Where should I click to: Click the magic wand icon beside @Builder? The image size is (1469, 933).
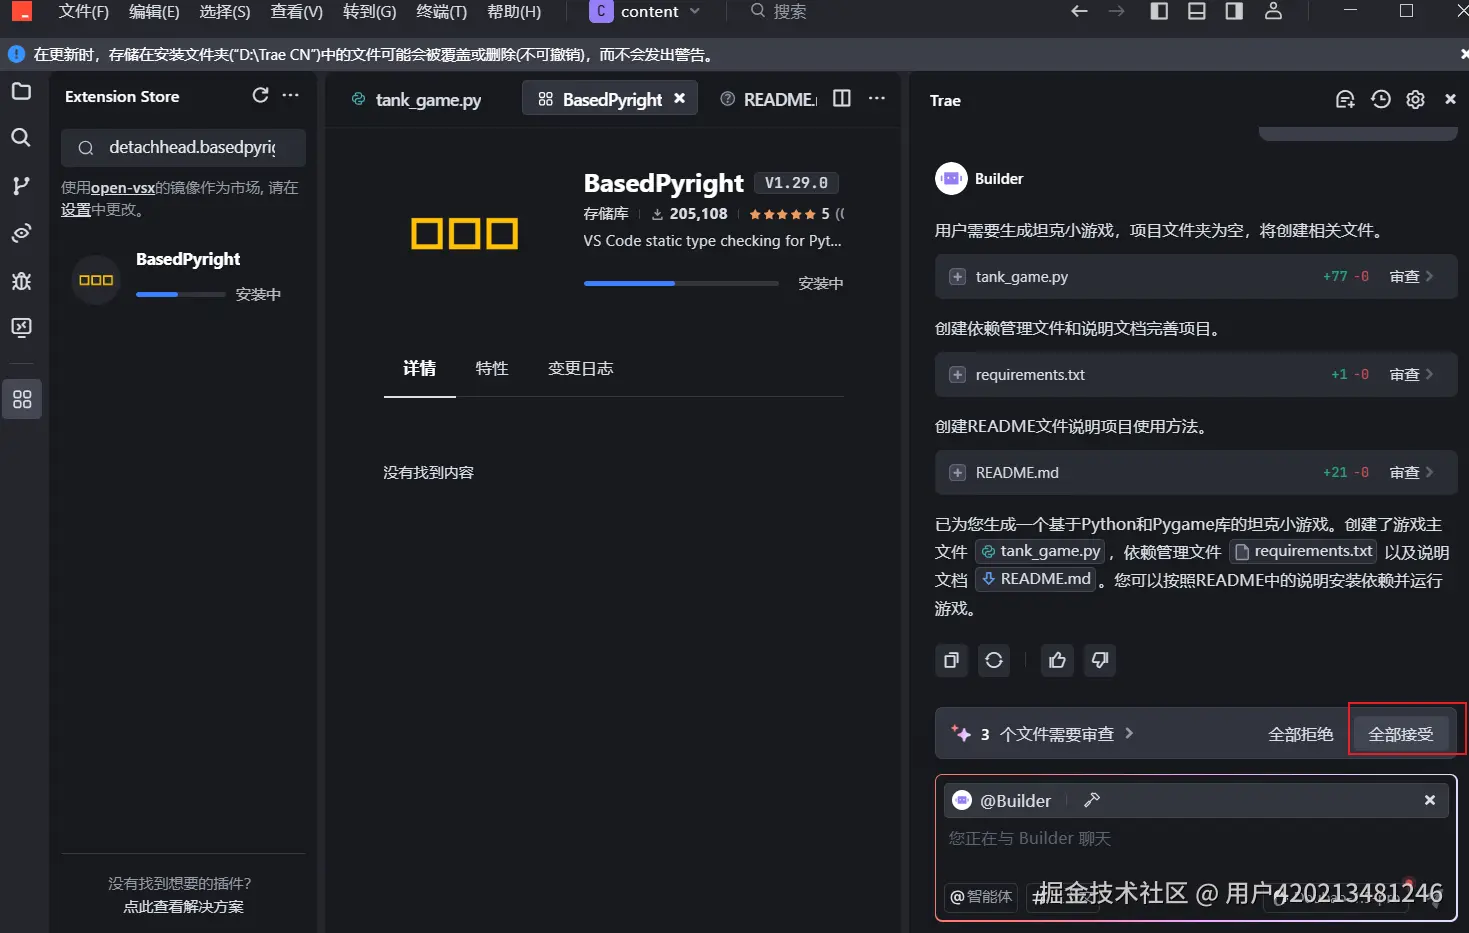click(1092, 800)
